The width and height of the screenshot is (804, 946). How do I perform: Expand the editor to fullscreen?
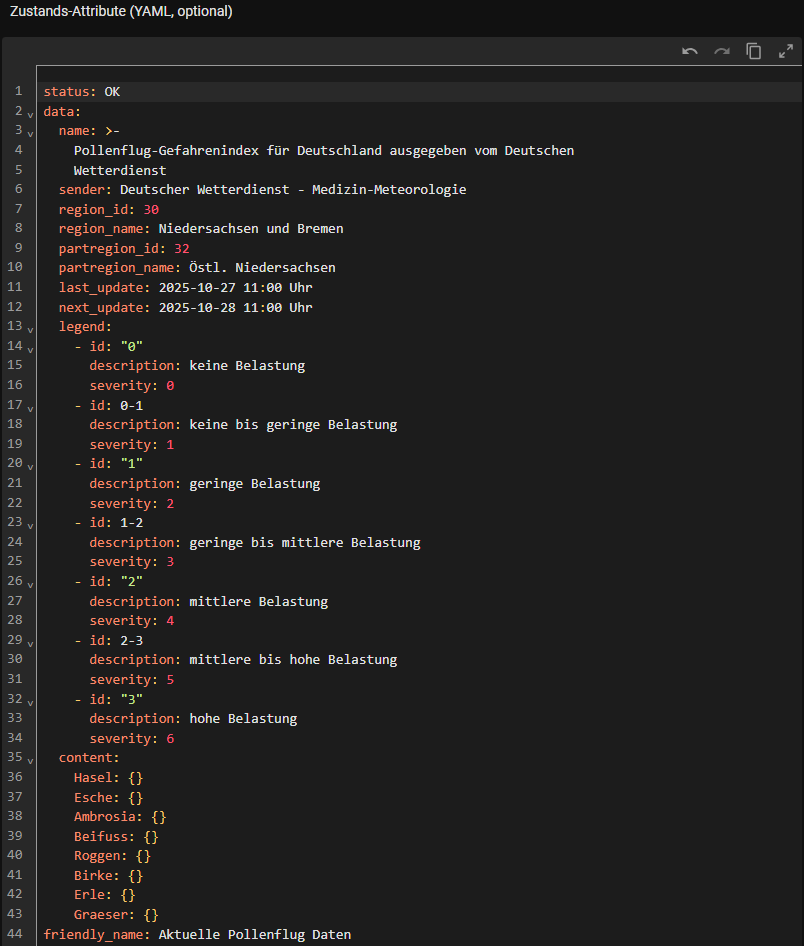coord(785,51)
